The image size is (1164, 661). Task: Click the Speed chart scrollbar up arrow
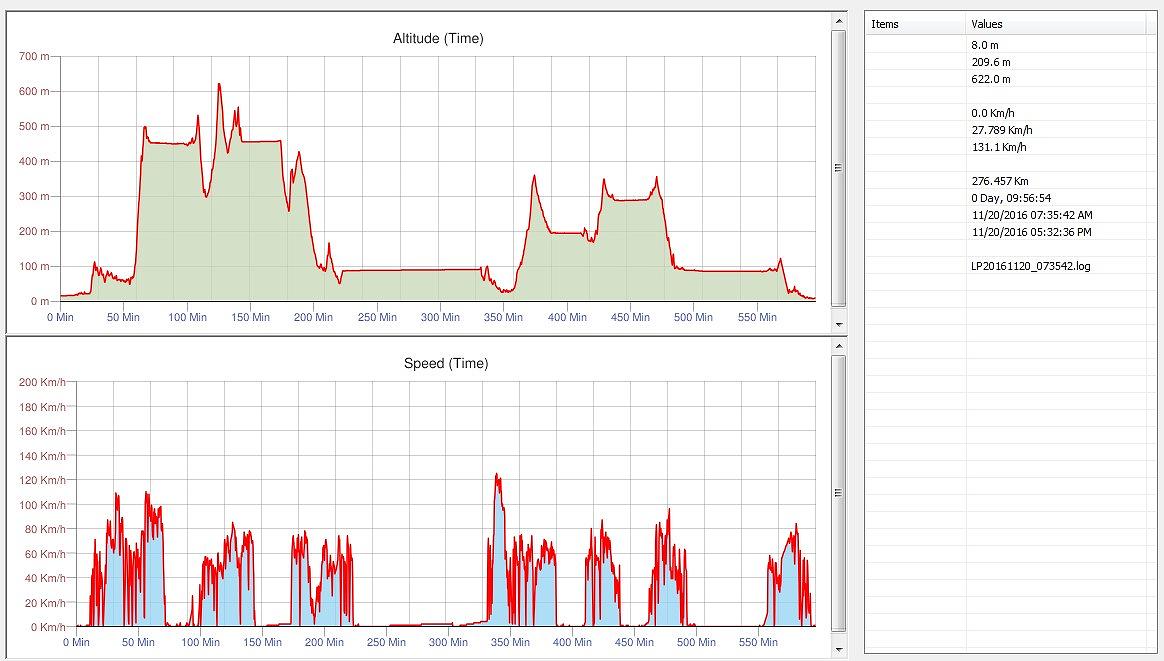coord(839,346)
